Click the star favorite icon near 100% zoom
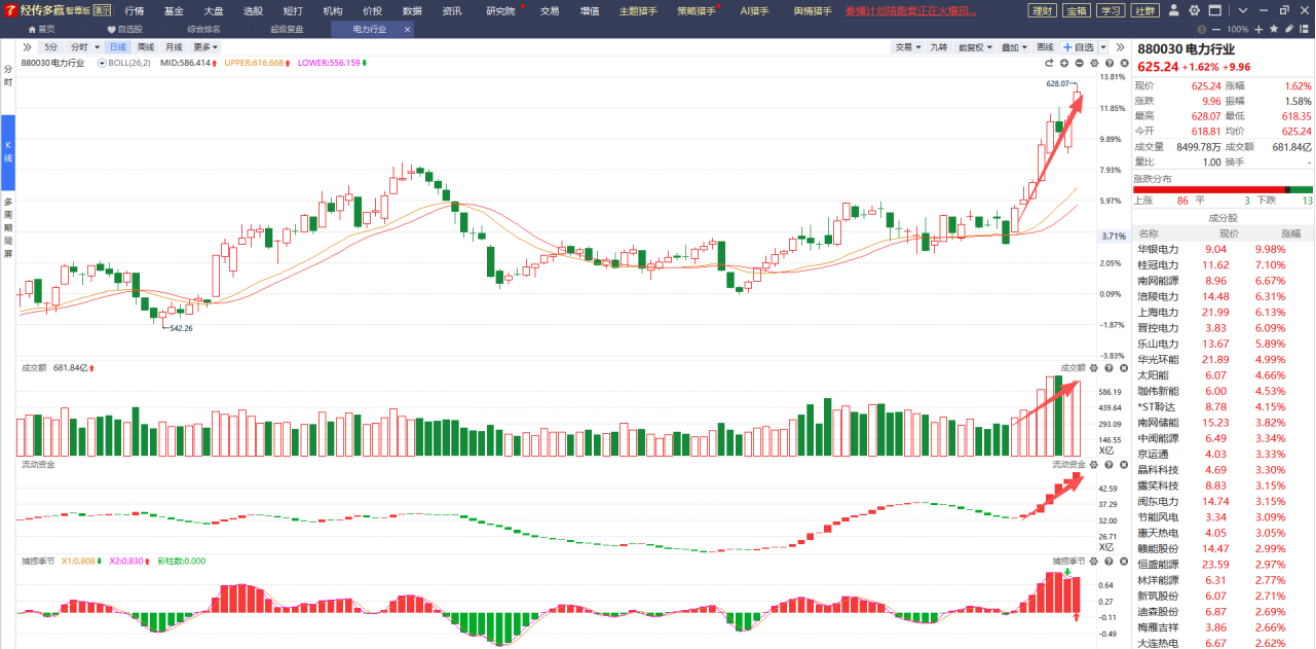 point(1272,29)
